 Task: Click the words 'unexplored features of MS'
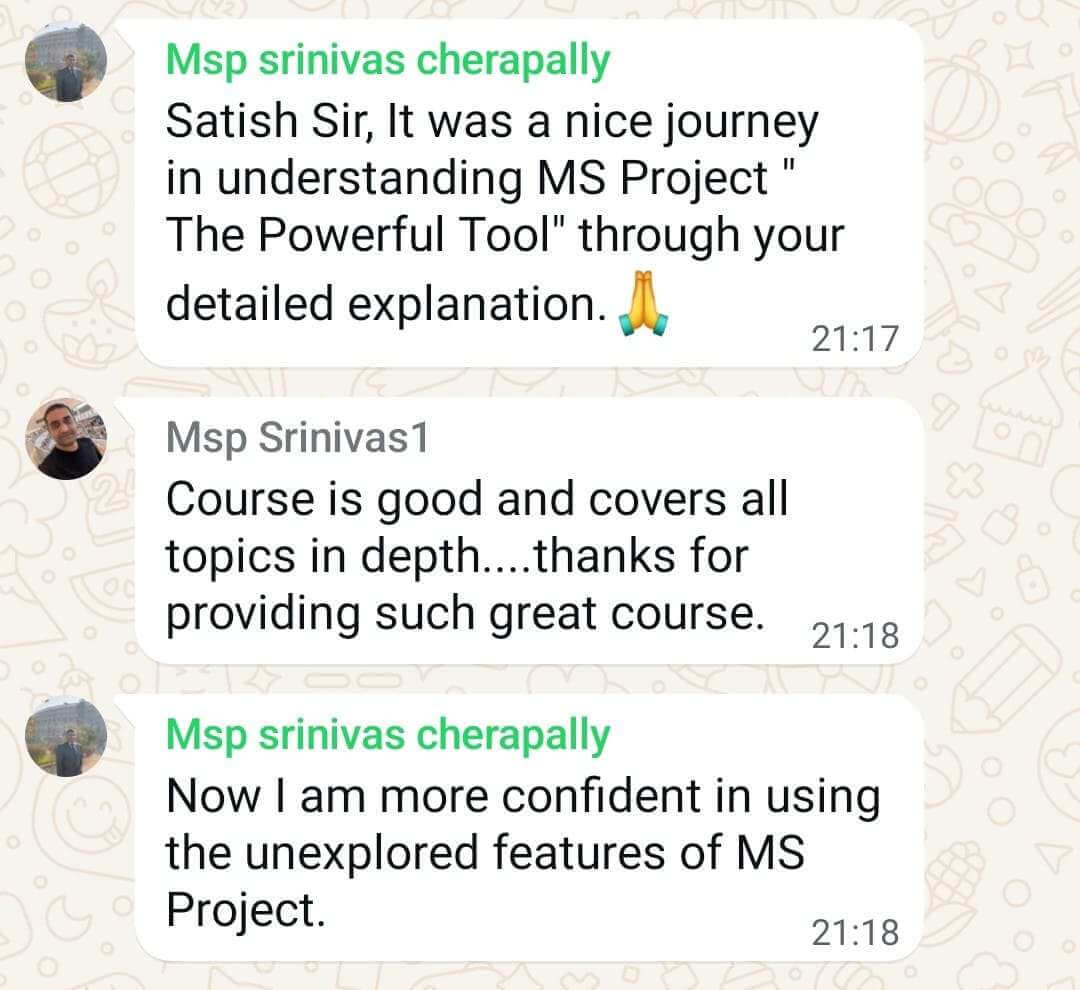point(525,852)
